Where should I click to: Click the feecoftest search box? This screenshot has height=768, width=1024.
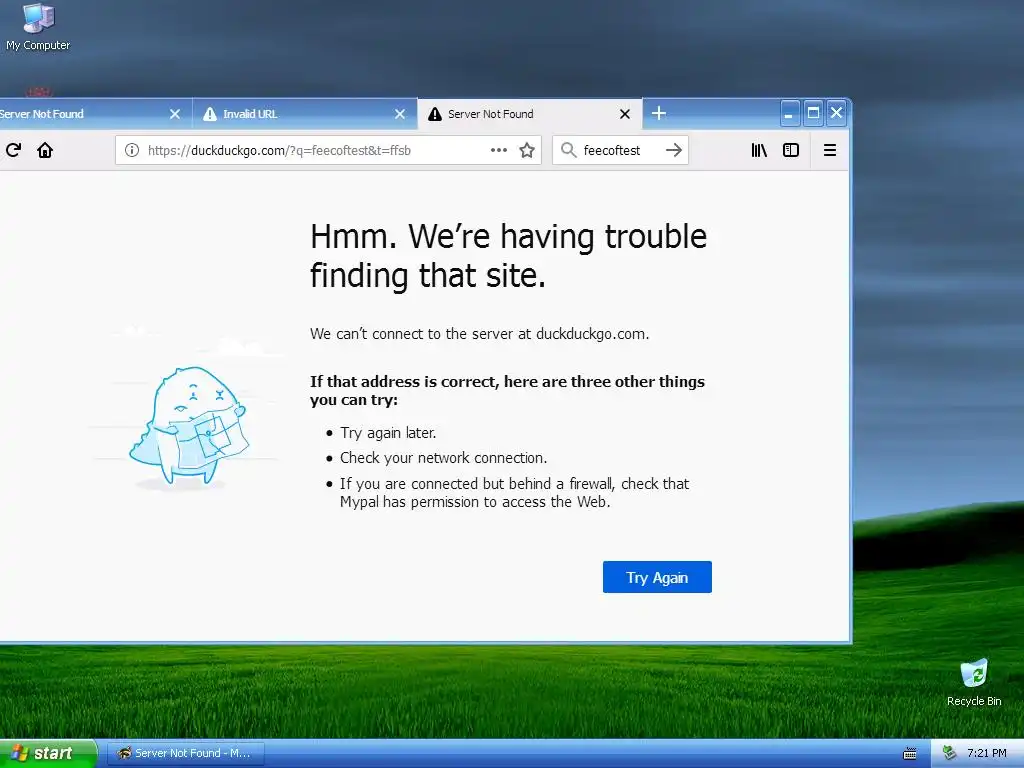coord(620,150)
